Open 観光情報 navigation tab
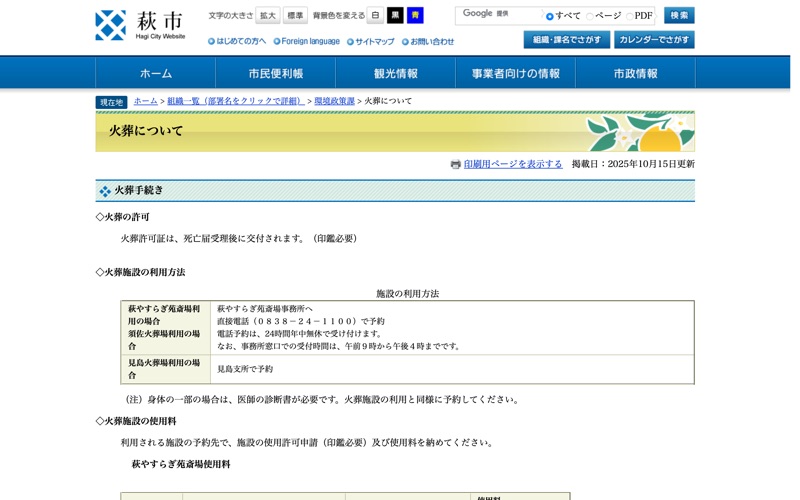Viewport: 800px width, 500px height. coord(395,73)
